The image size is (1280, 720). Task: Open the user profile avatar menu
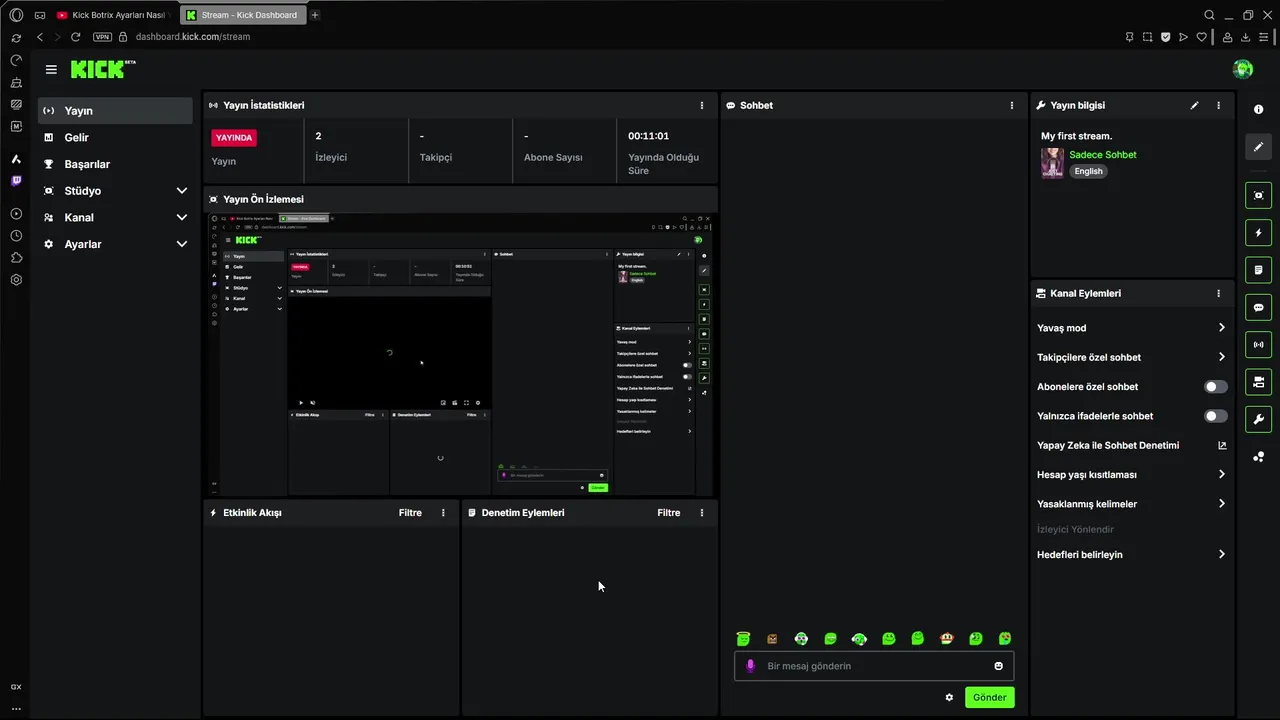point(1243,69)
